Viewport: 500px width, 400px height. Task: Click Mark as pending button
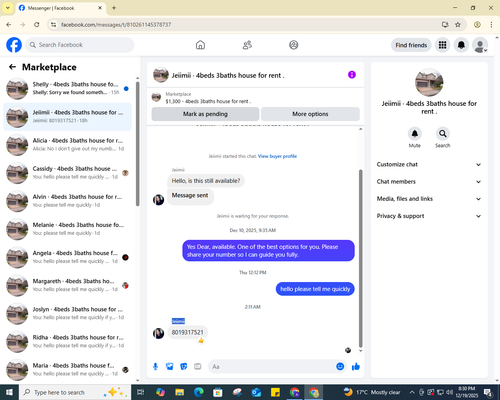[205, 114]
